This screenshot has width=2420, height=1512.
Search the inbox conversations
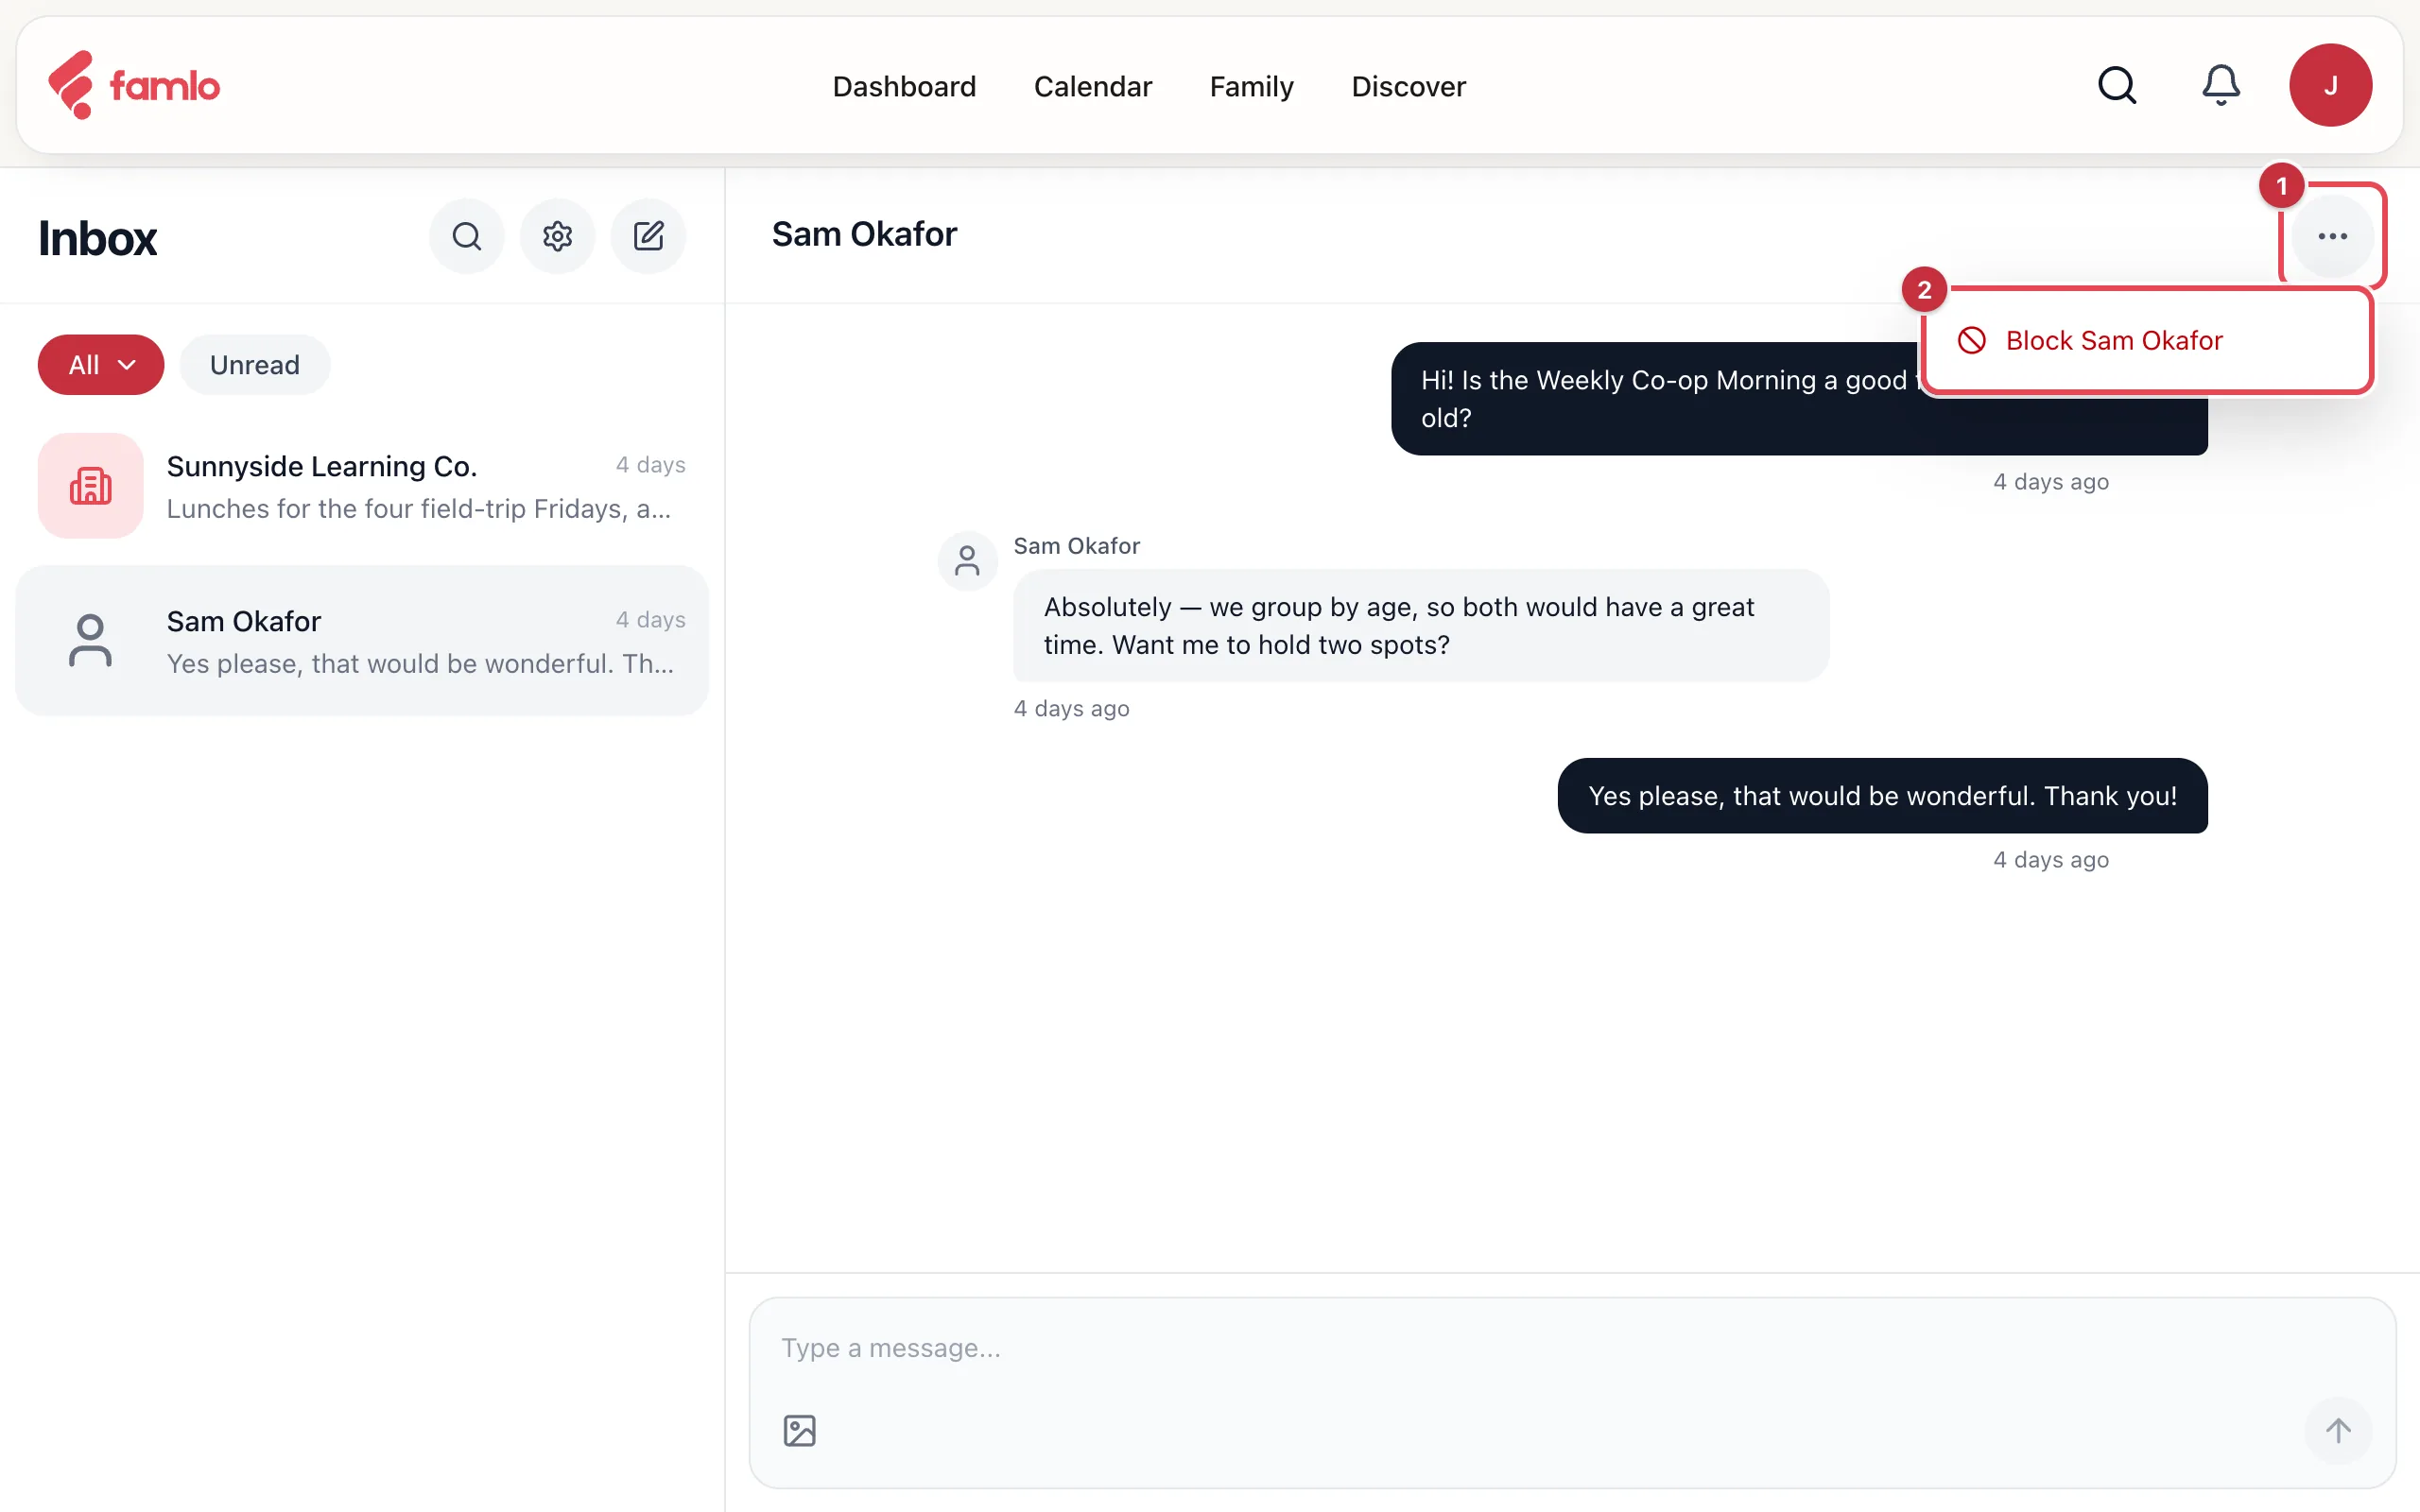pyautogui.click(x=466, y=236)
